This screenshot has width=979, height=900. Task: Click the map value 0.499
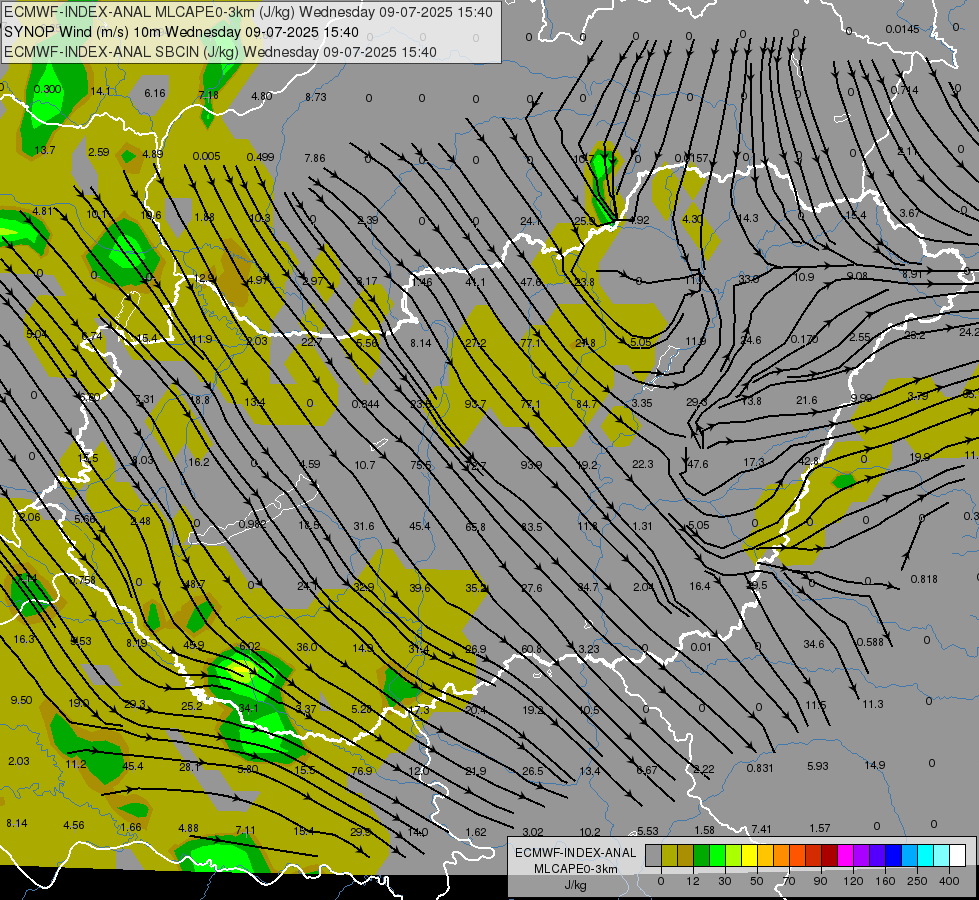[260, 157]
